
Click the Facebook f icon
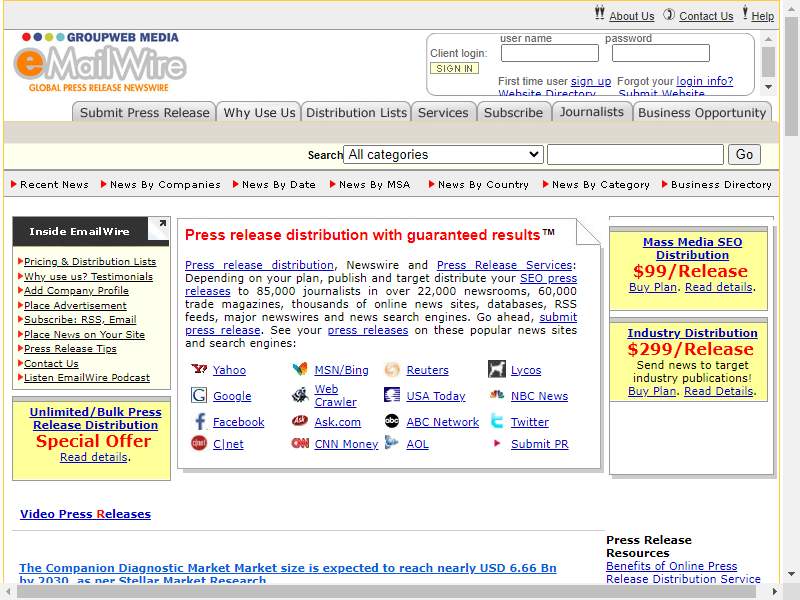point(199,421)
